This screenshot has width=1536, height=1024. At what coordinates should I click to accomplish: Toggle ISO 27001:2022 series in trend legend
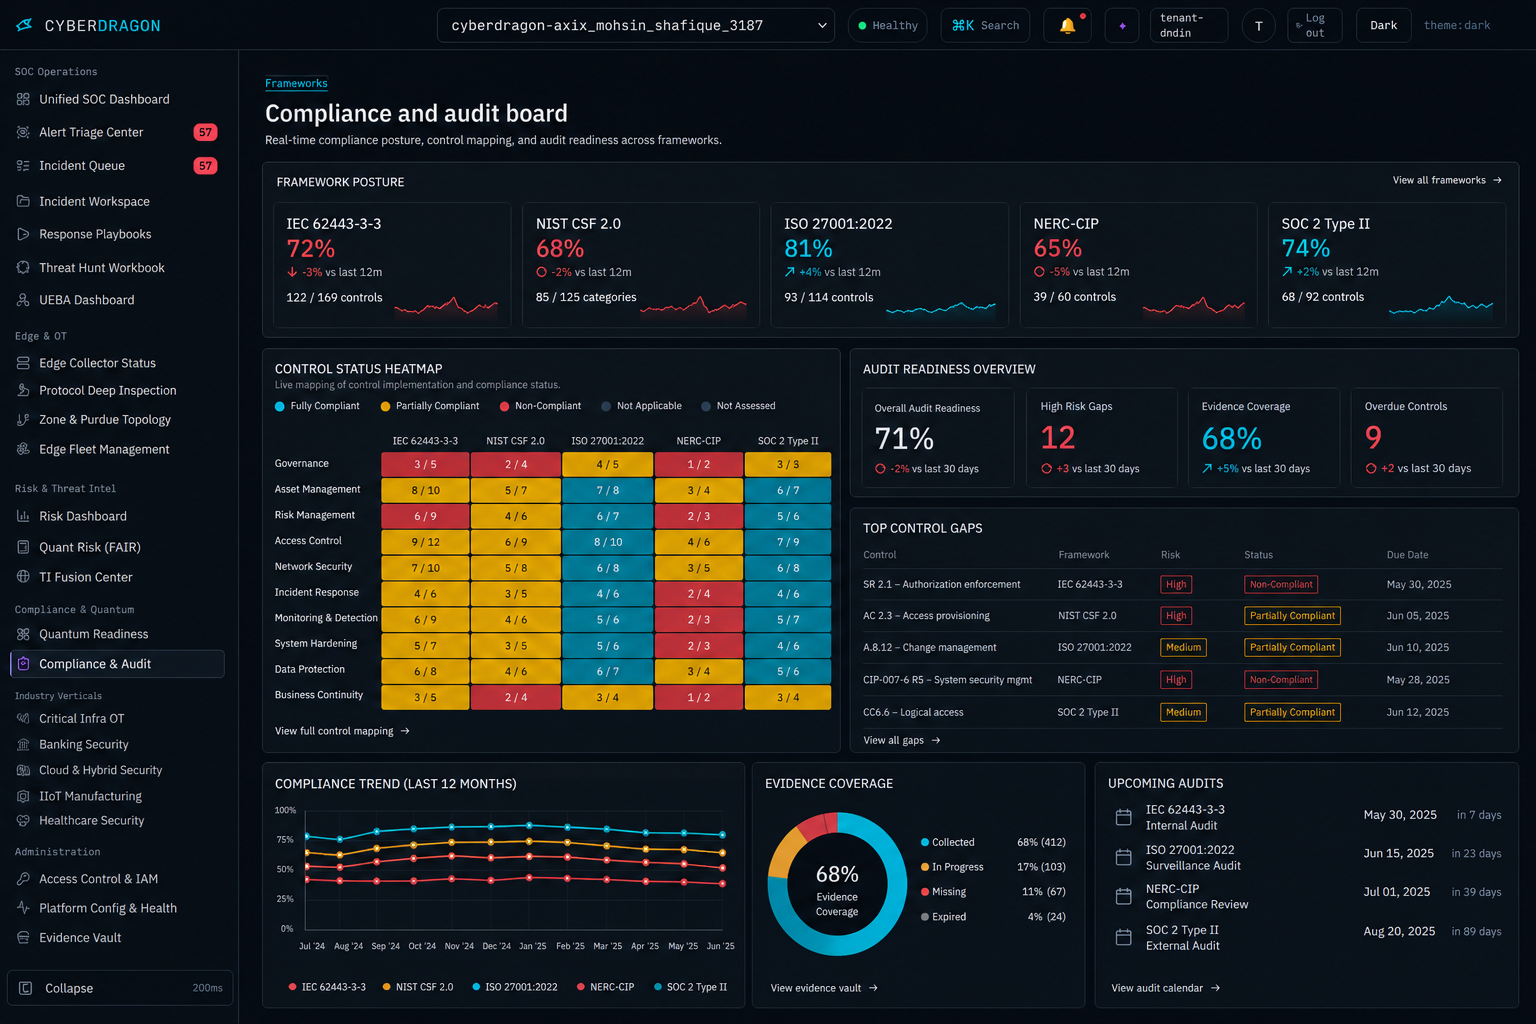[x=515, y=987]
